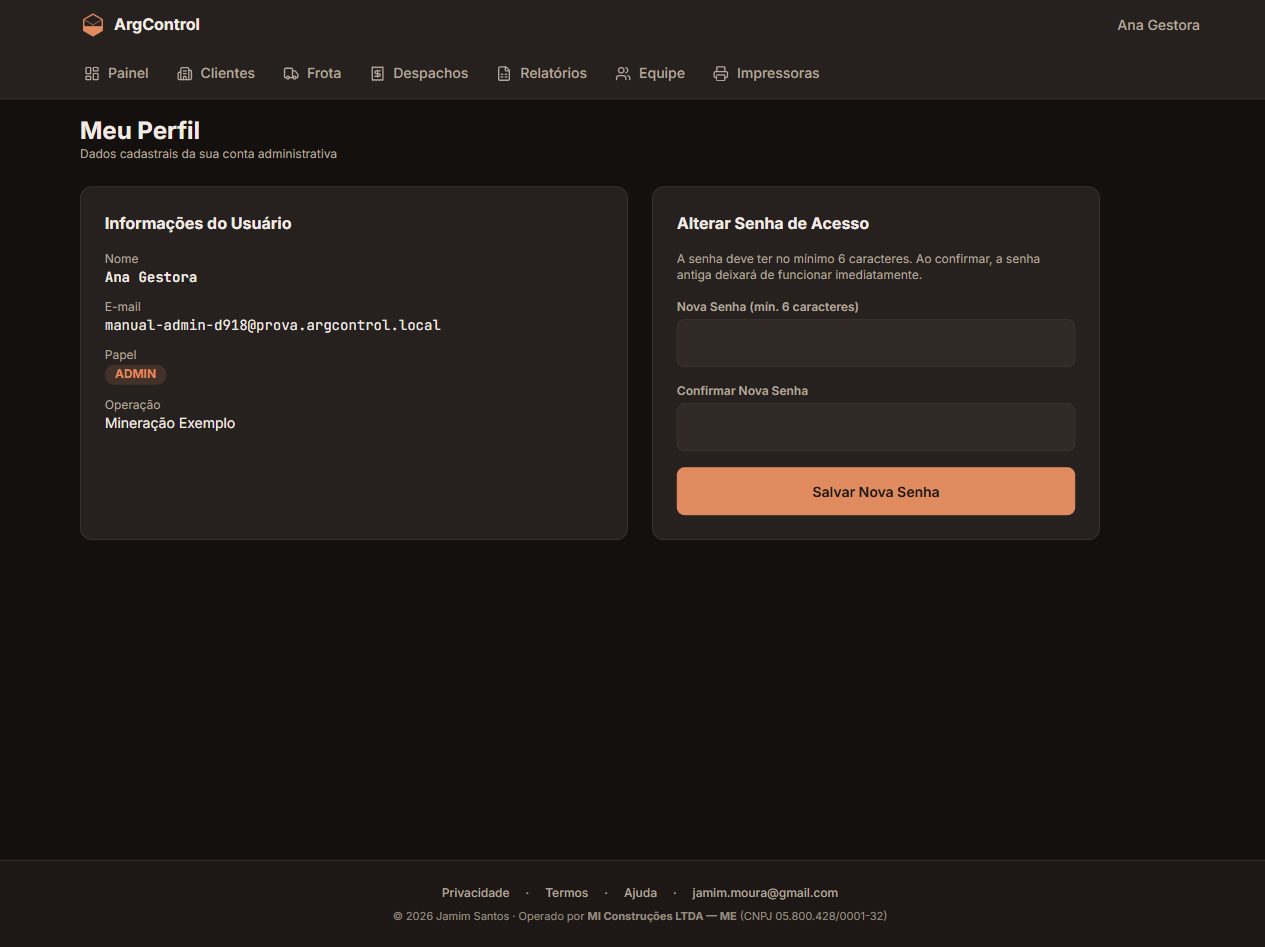Click the name value Ana Gestora in profile card
Viewport: 1265px width, 947px height.
pos(151,277)
